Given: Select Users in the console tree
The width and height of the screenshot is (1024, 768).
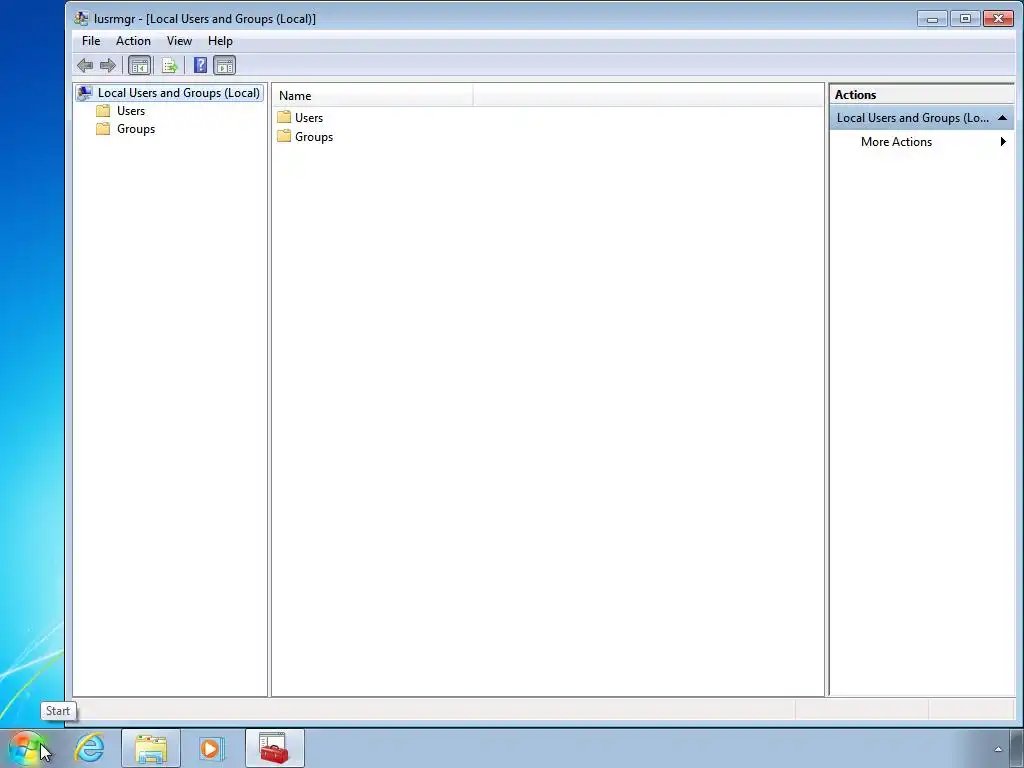Looking at the screenshot, I should tap(131, 110).
